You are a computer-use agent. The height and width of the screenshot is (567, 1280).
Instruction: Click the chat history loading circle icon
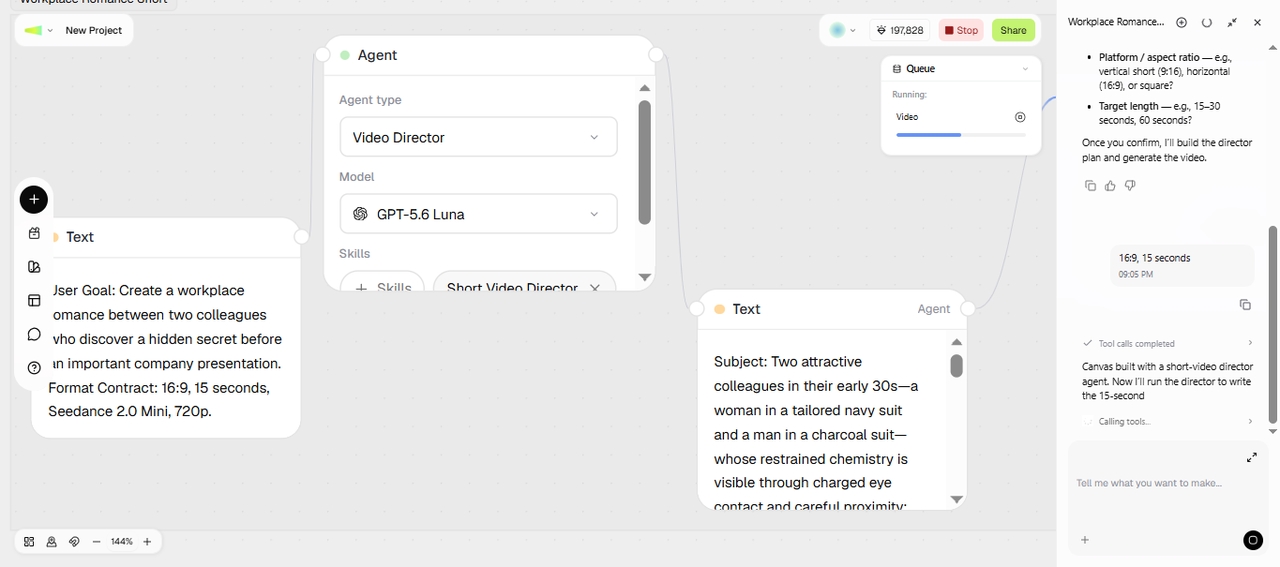coord(1207,22)
